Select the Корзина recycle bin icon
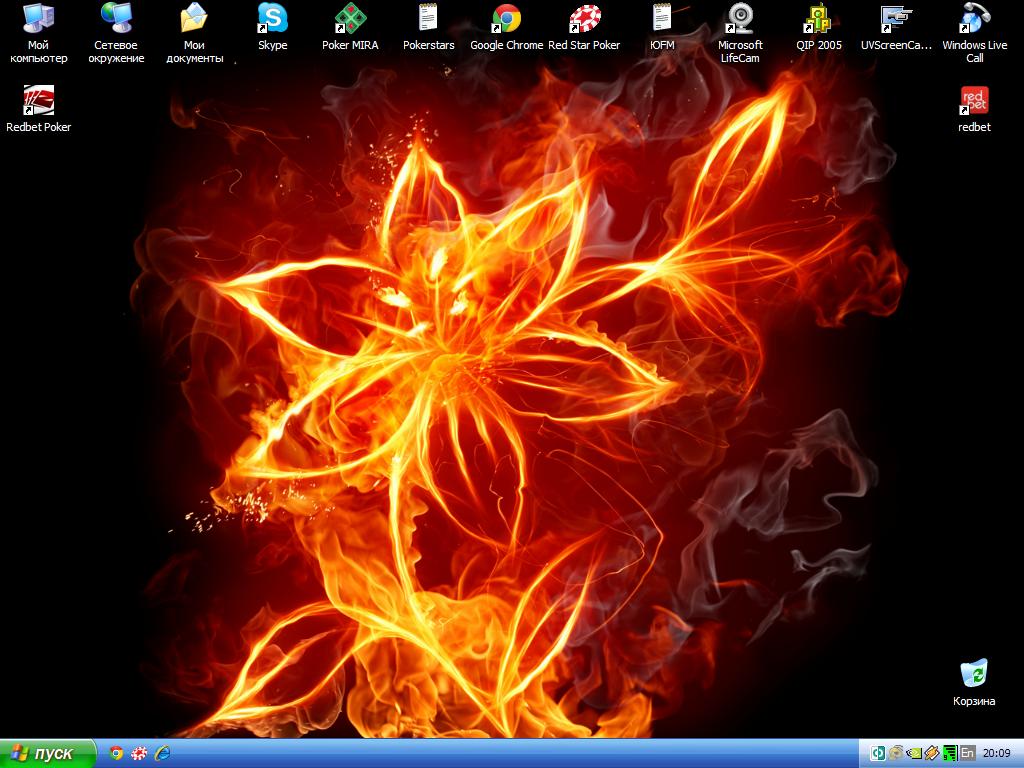1024x768 pixels. [x=974, y=673]
